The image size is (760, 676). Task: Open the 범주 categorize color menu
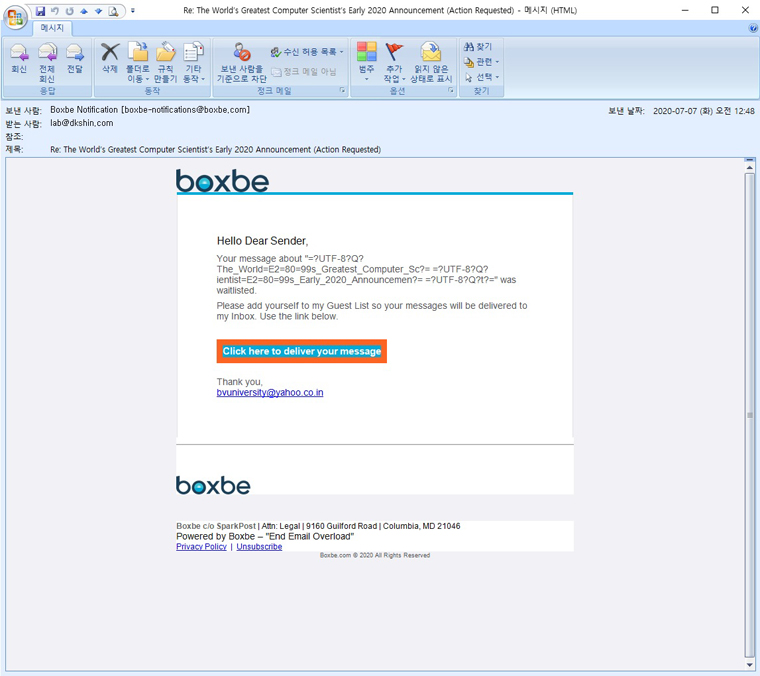click(x=366, y=62)
